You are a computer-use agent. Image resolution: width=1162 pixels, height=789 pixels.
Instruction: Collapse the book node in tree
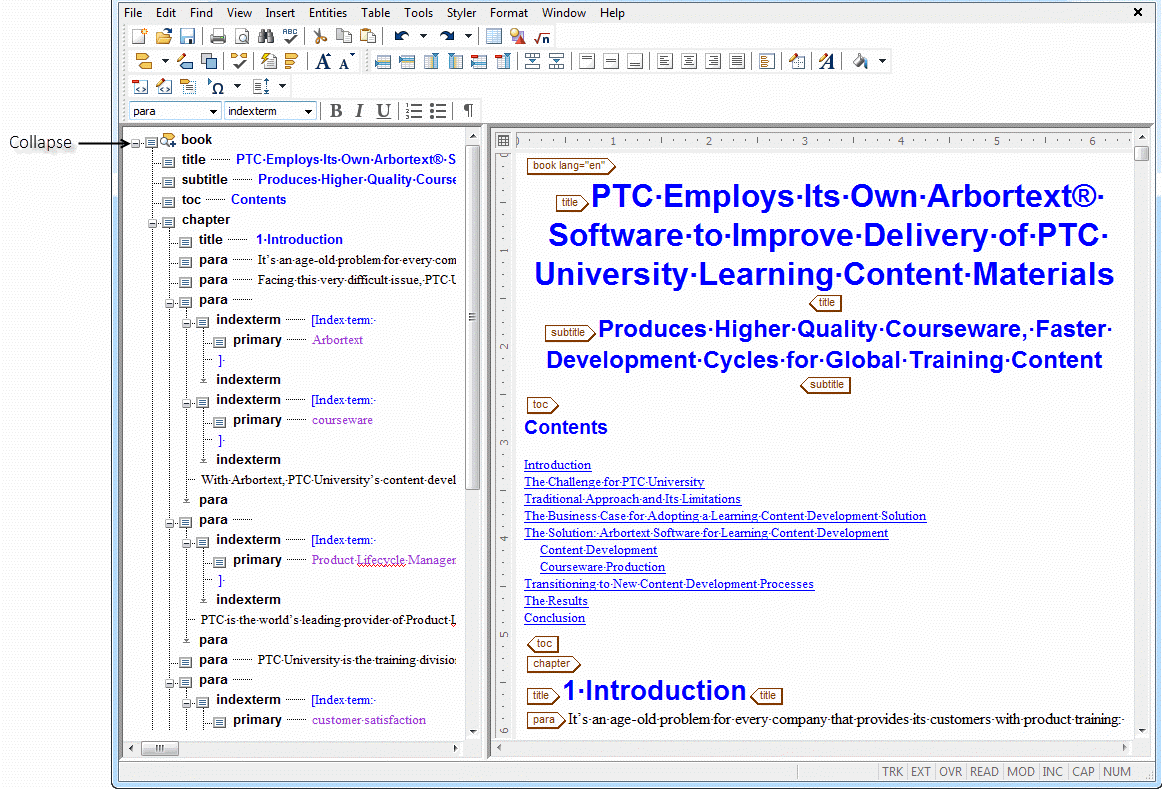(x=136, y=143)
